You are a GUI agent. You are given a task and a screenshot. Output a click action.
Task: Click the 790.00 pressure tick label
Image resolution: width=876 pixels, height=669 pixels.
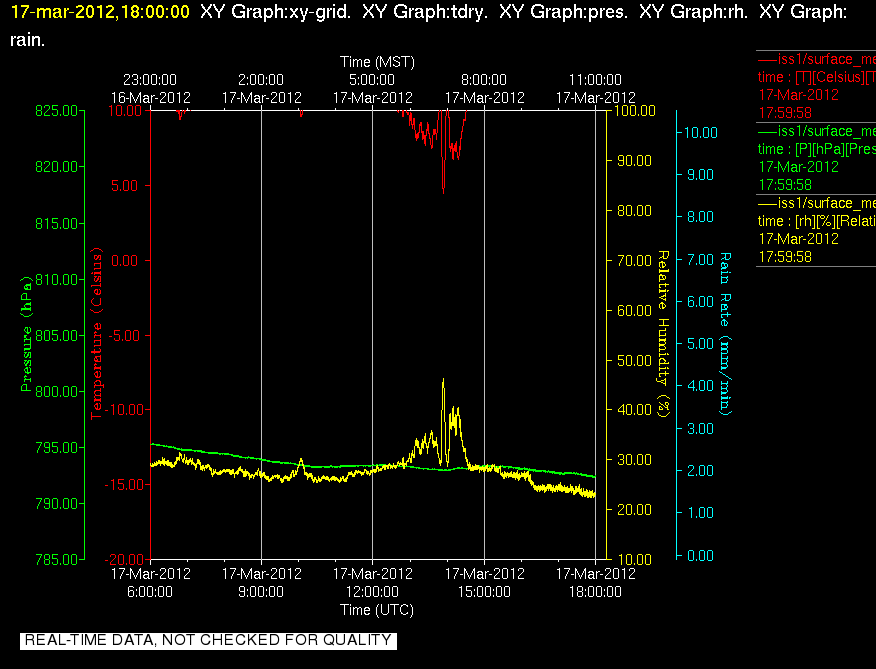click(x=56, y=503)
